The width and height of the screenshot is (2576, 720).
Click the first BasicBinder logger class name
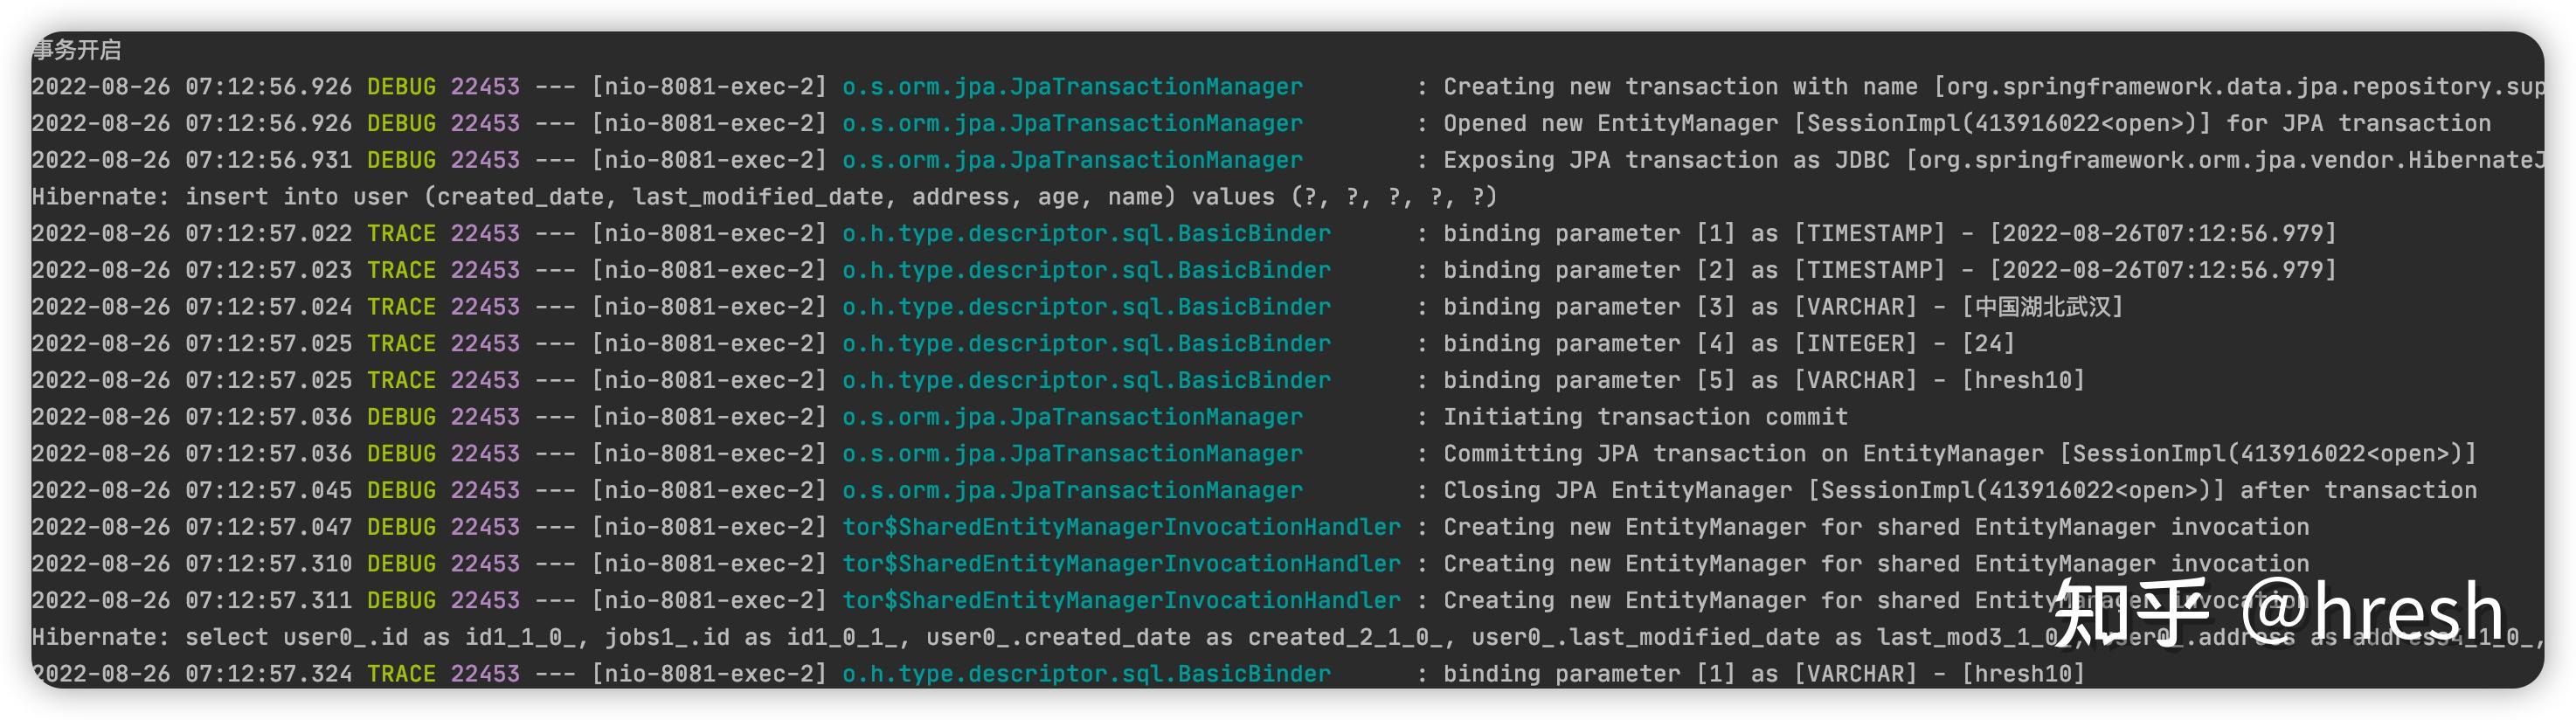(1086, 234)
